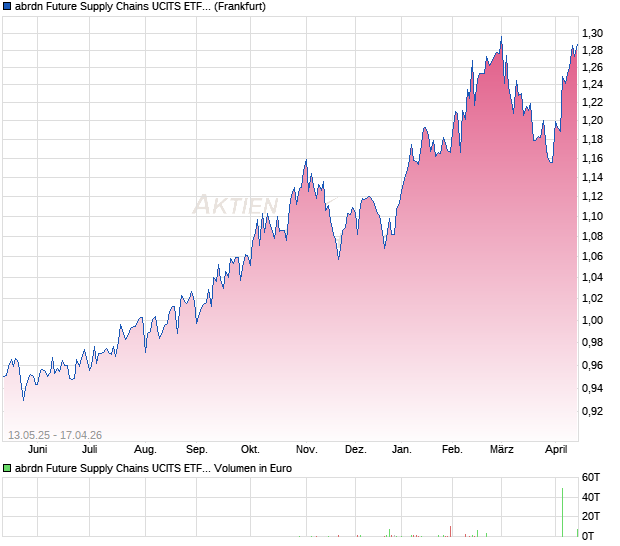Click the Volumen in Euro panel title

pos(252,467)
